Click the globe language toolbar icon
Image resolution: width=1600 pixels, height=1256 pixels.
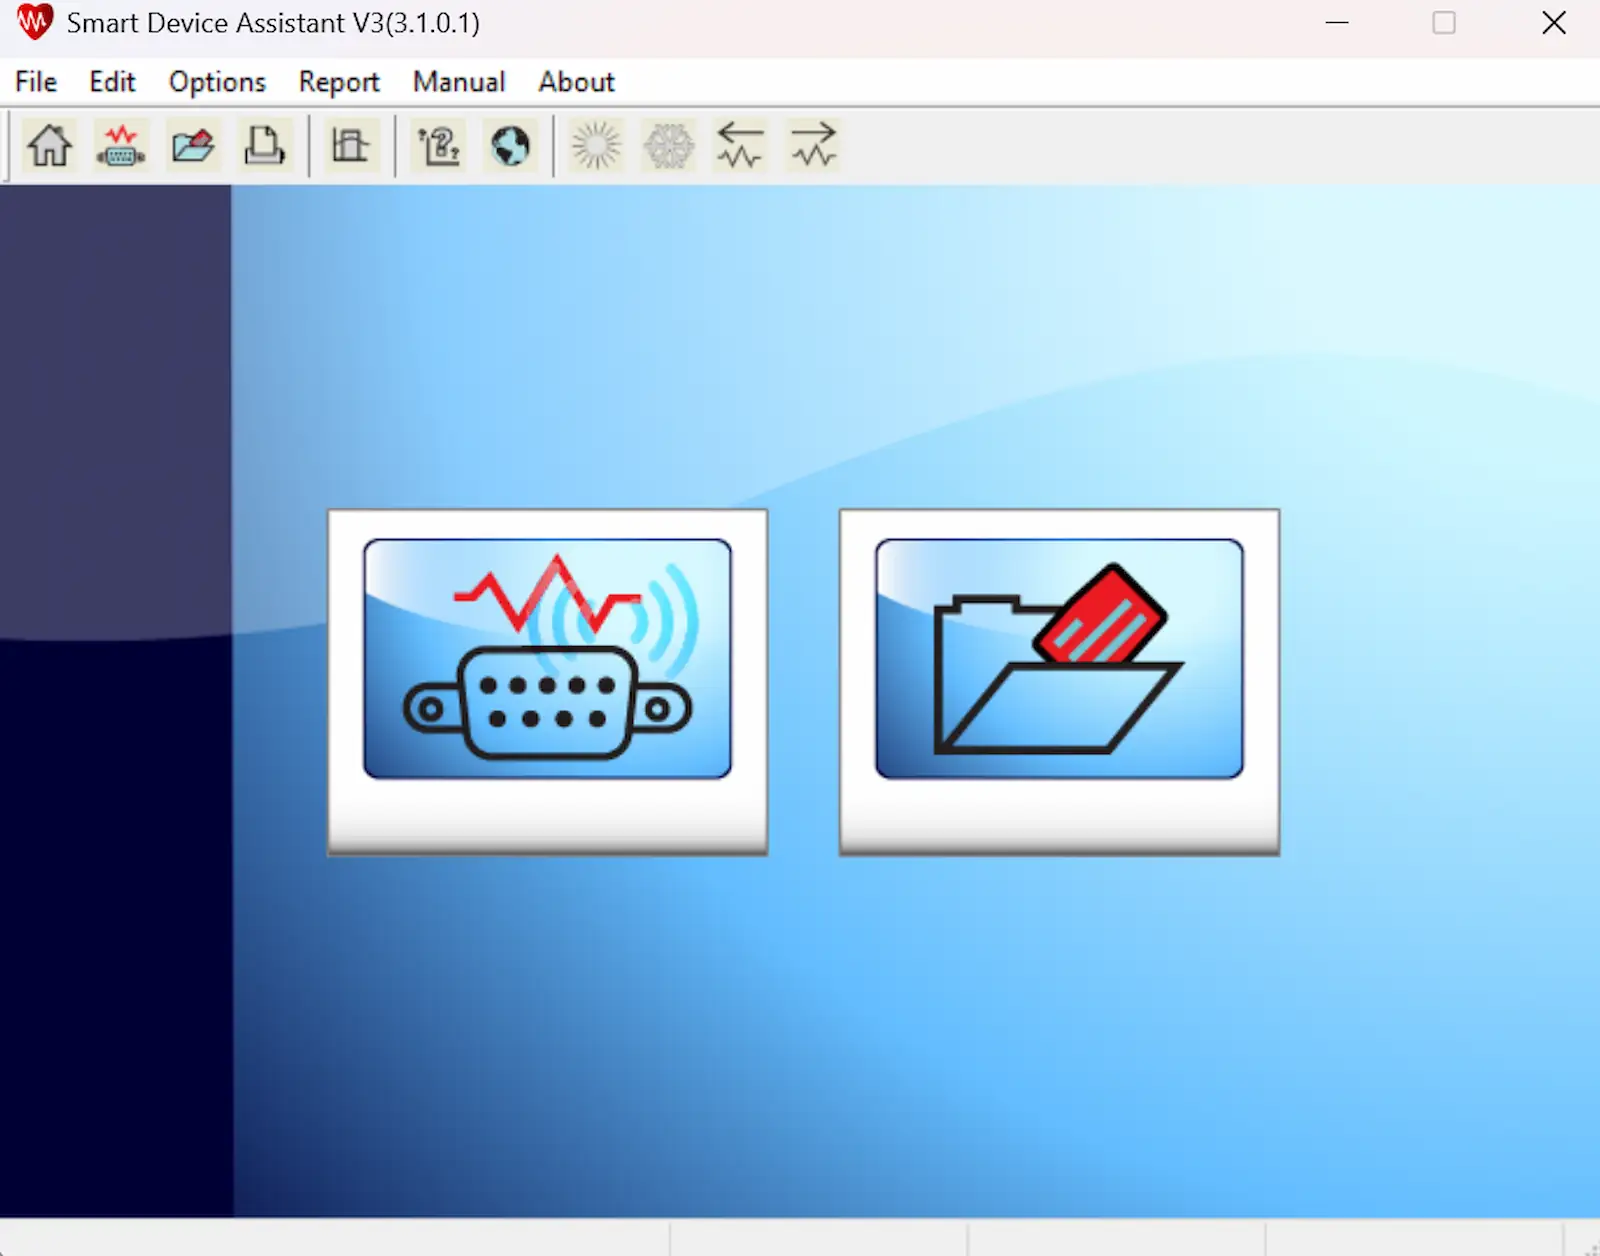(510, 145)
